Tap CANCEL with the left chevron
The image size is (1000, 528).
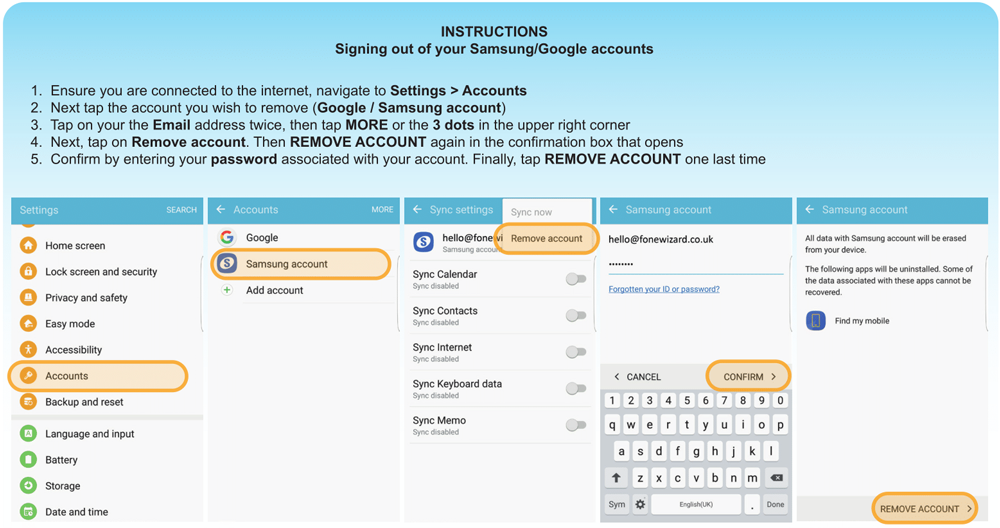(x=637, y=377)
